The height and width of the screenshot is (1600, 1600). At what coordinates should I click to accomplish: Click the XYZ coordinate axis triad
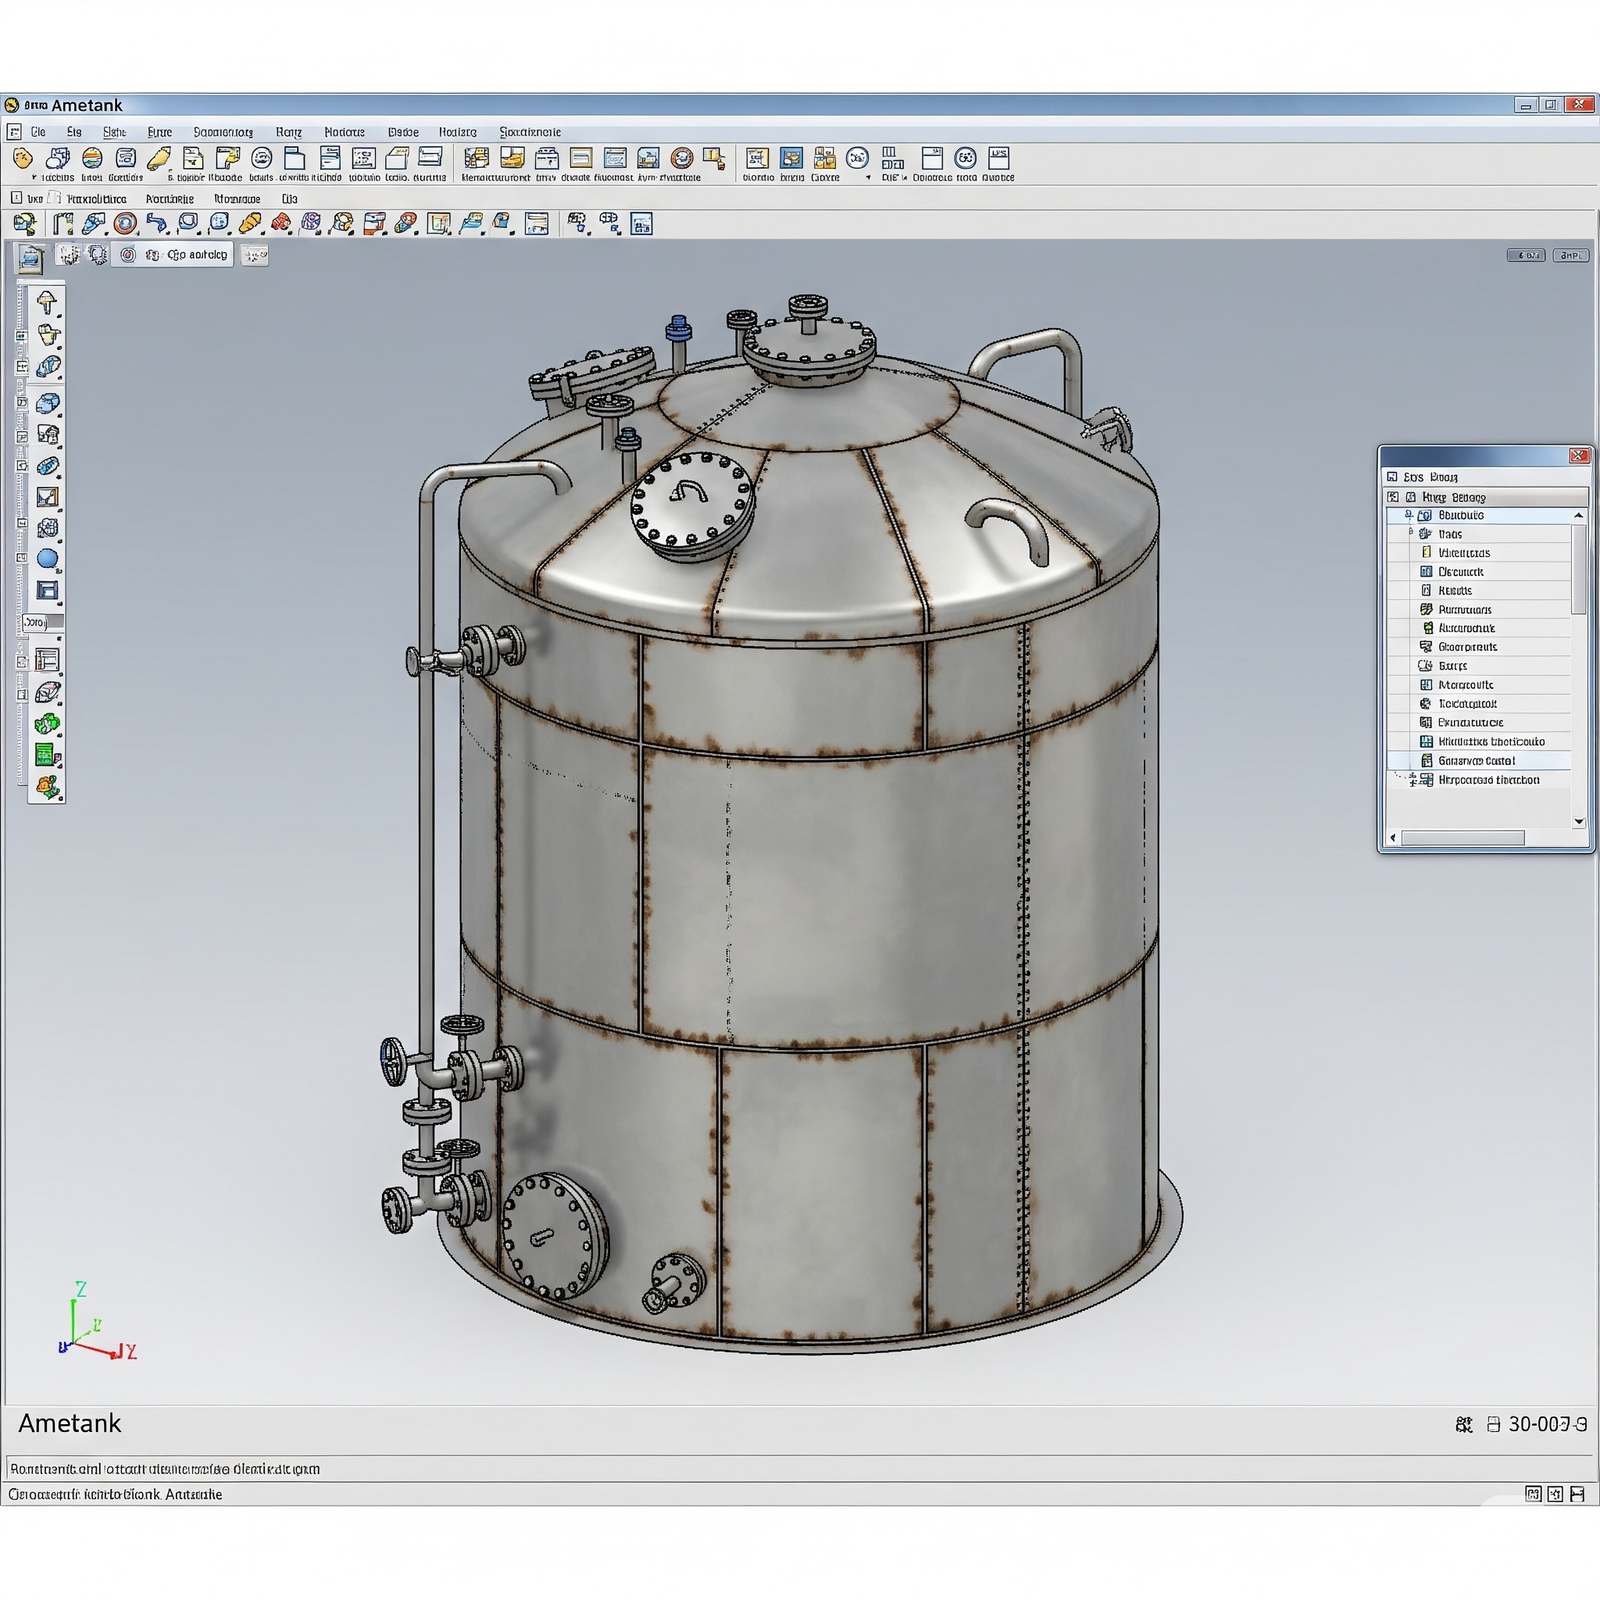(x=90, y=1327)
